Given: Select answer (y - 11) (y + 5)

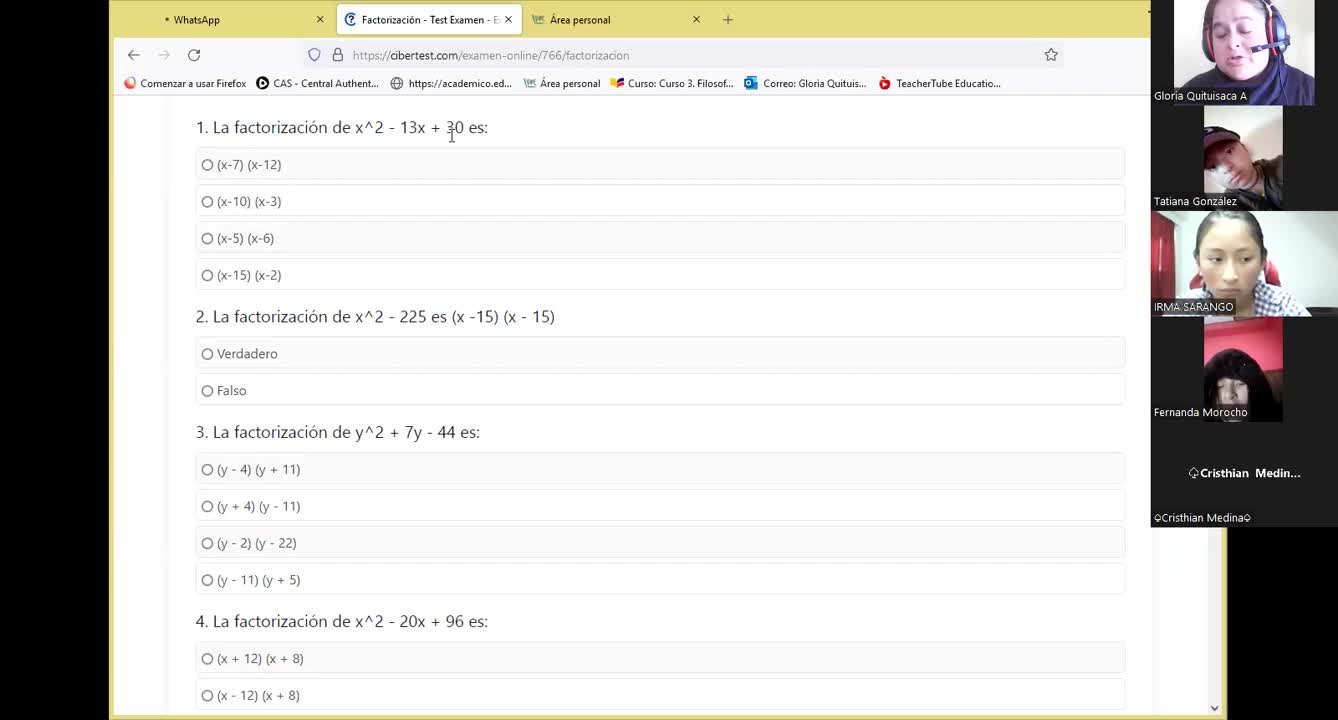Looking at the screenshot, I should point(660,580).
